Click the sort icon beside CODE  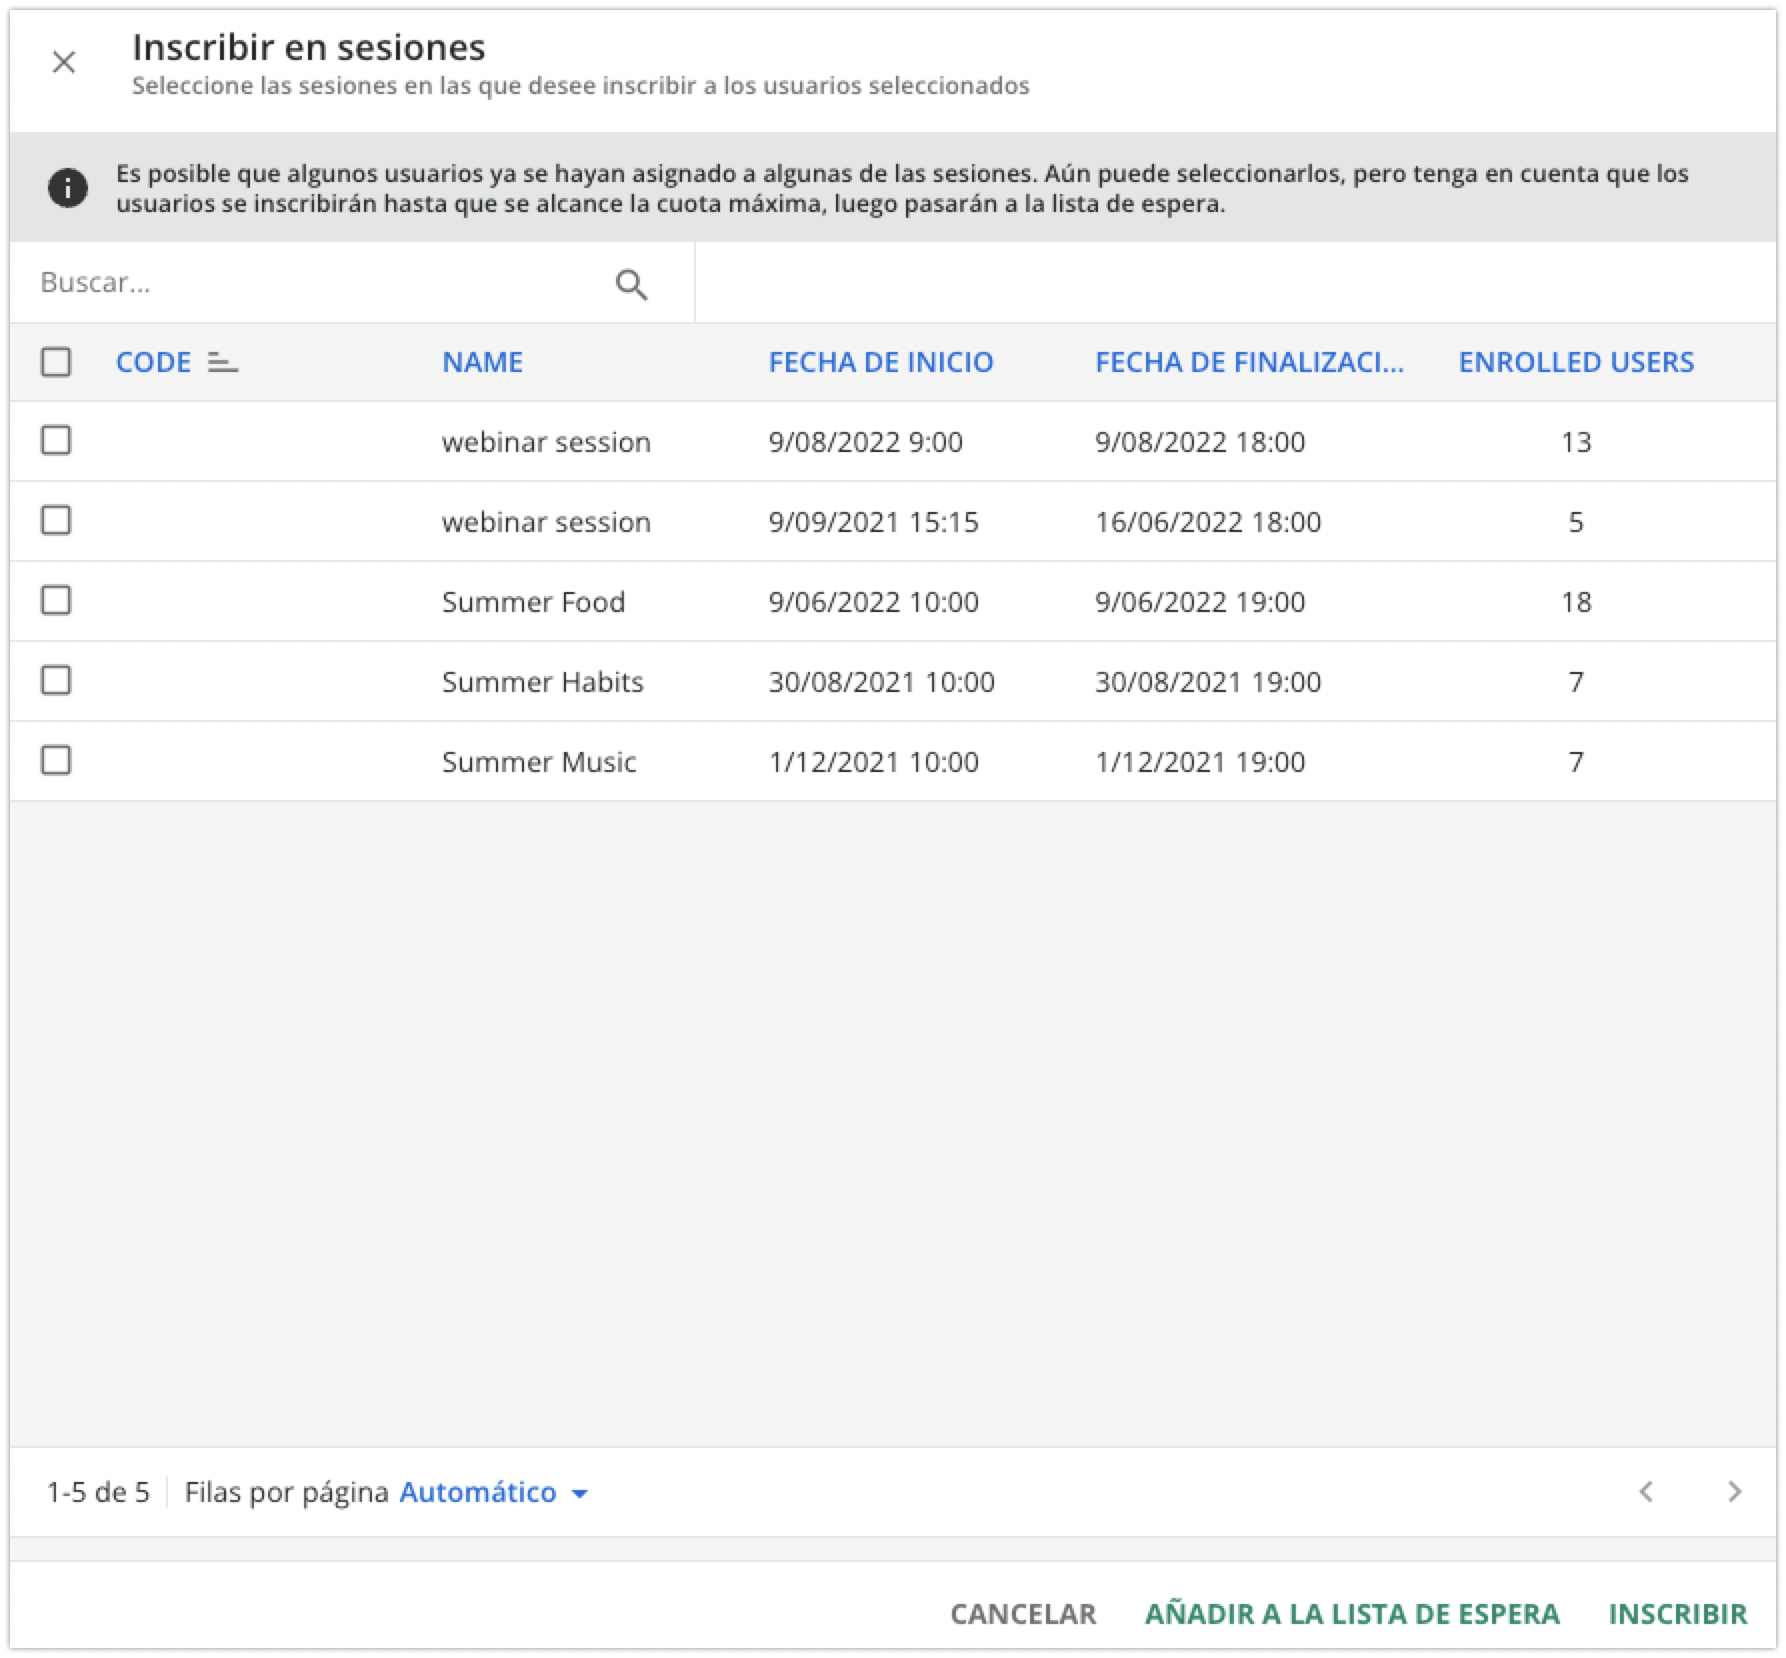coord(222,363)
